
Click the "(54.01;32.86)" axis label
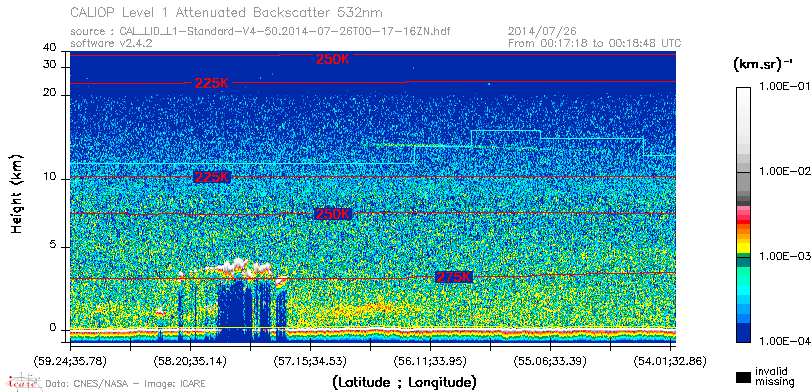(670, 360)
